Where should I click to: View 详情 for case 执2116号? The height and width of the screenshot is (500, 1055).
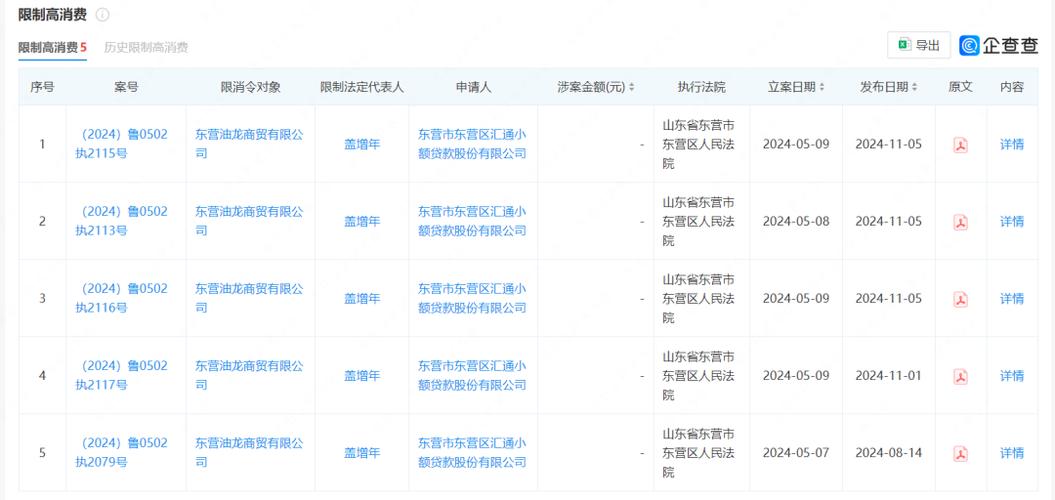tap(1011, 299)
